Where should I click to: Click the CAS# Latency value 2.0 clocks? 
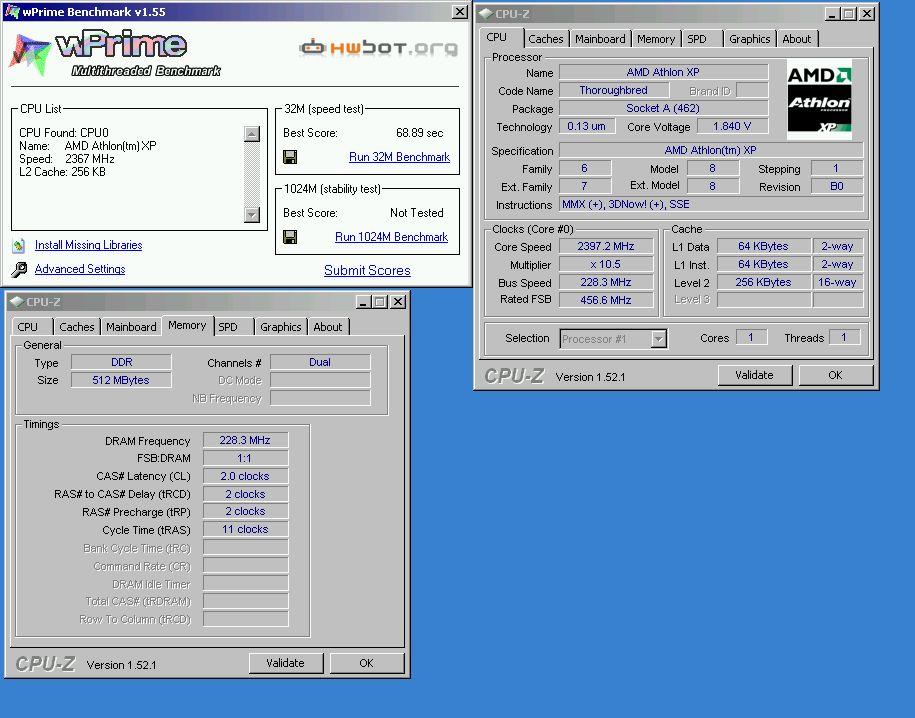tap(245, 476)
